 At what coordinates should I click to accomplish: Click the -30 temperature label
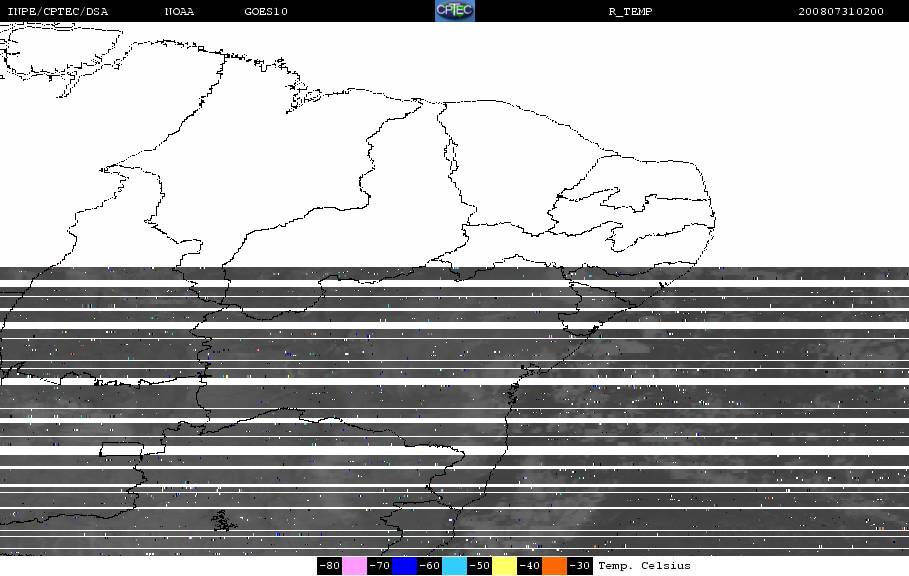(x=579, y=566)
